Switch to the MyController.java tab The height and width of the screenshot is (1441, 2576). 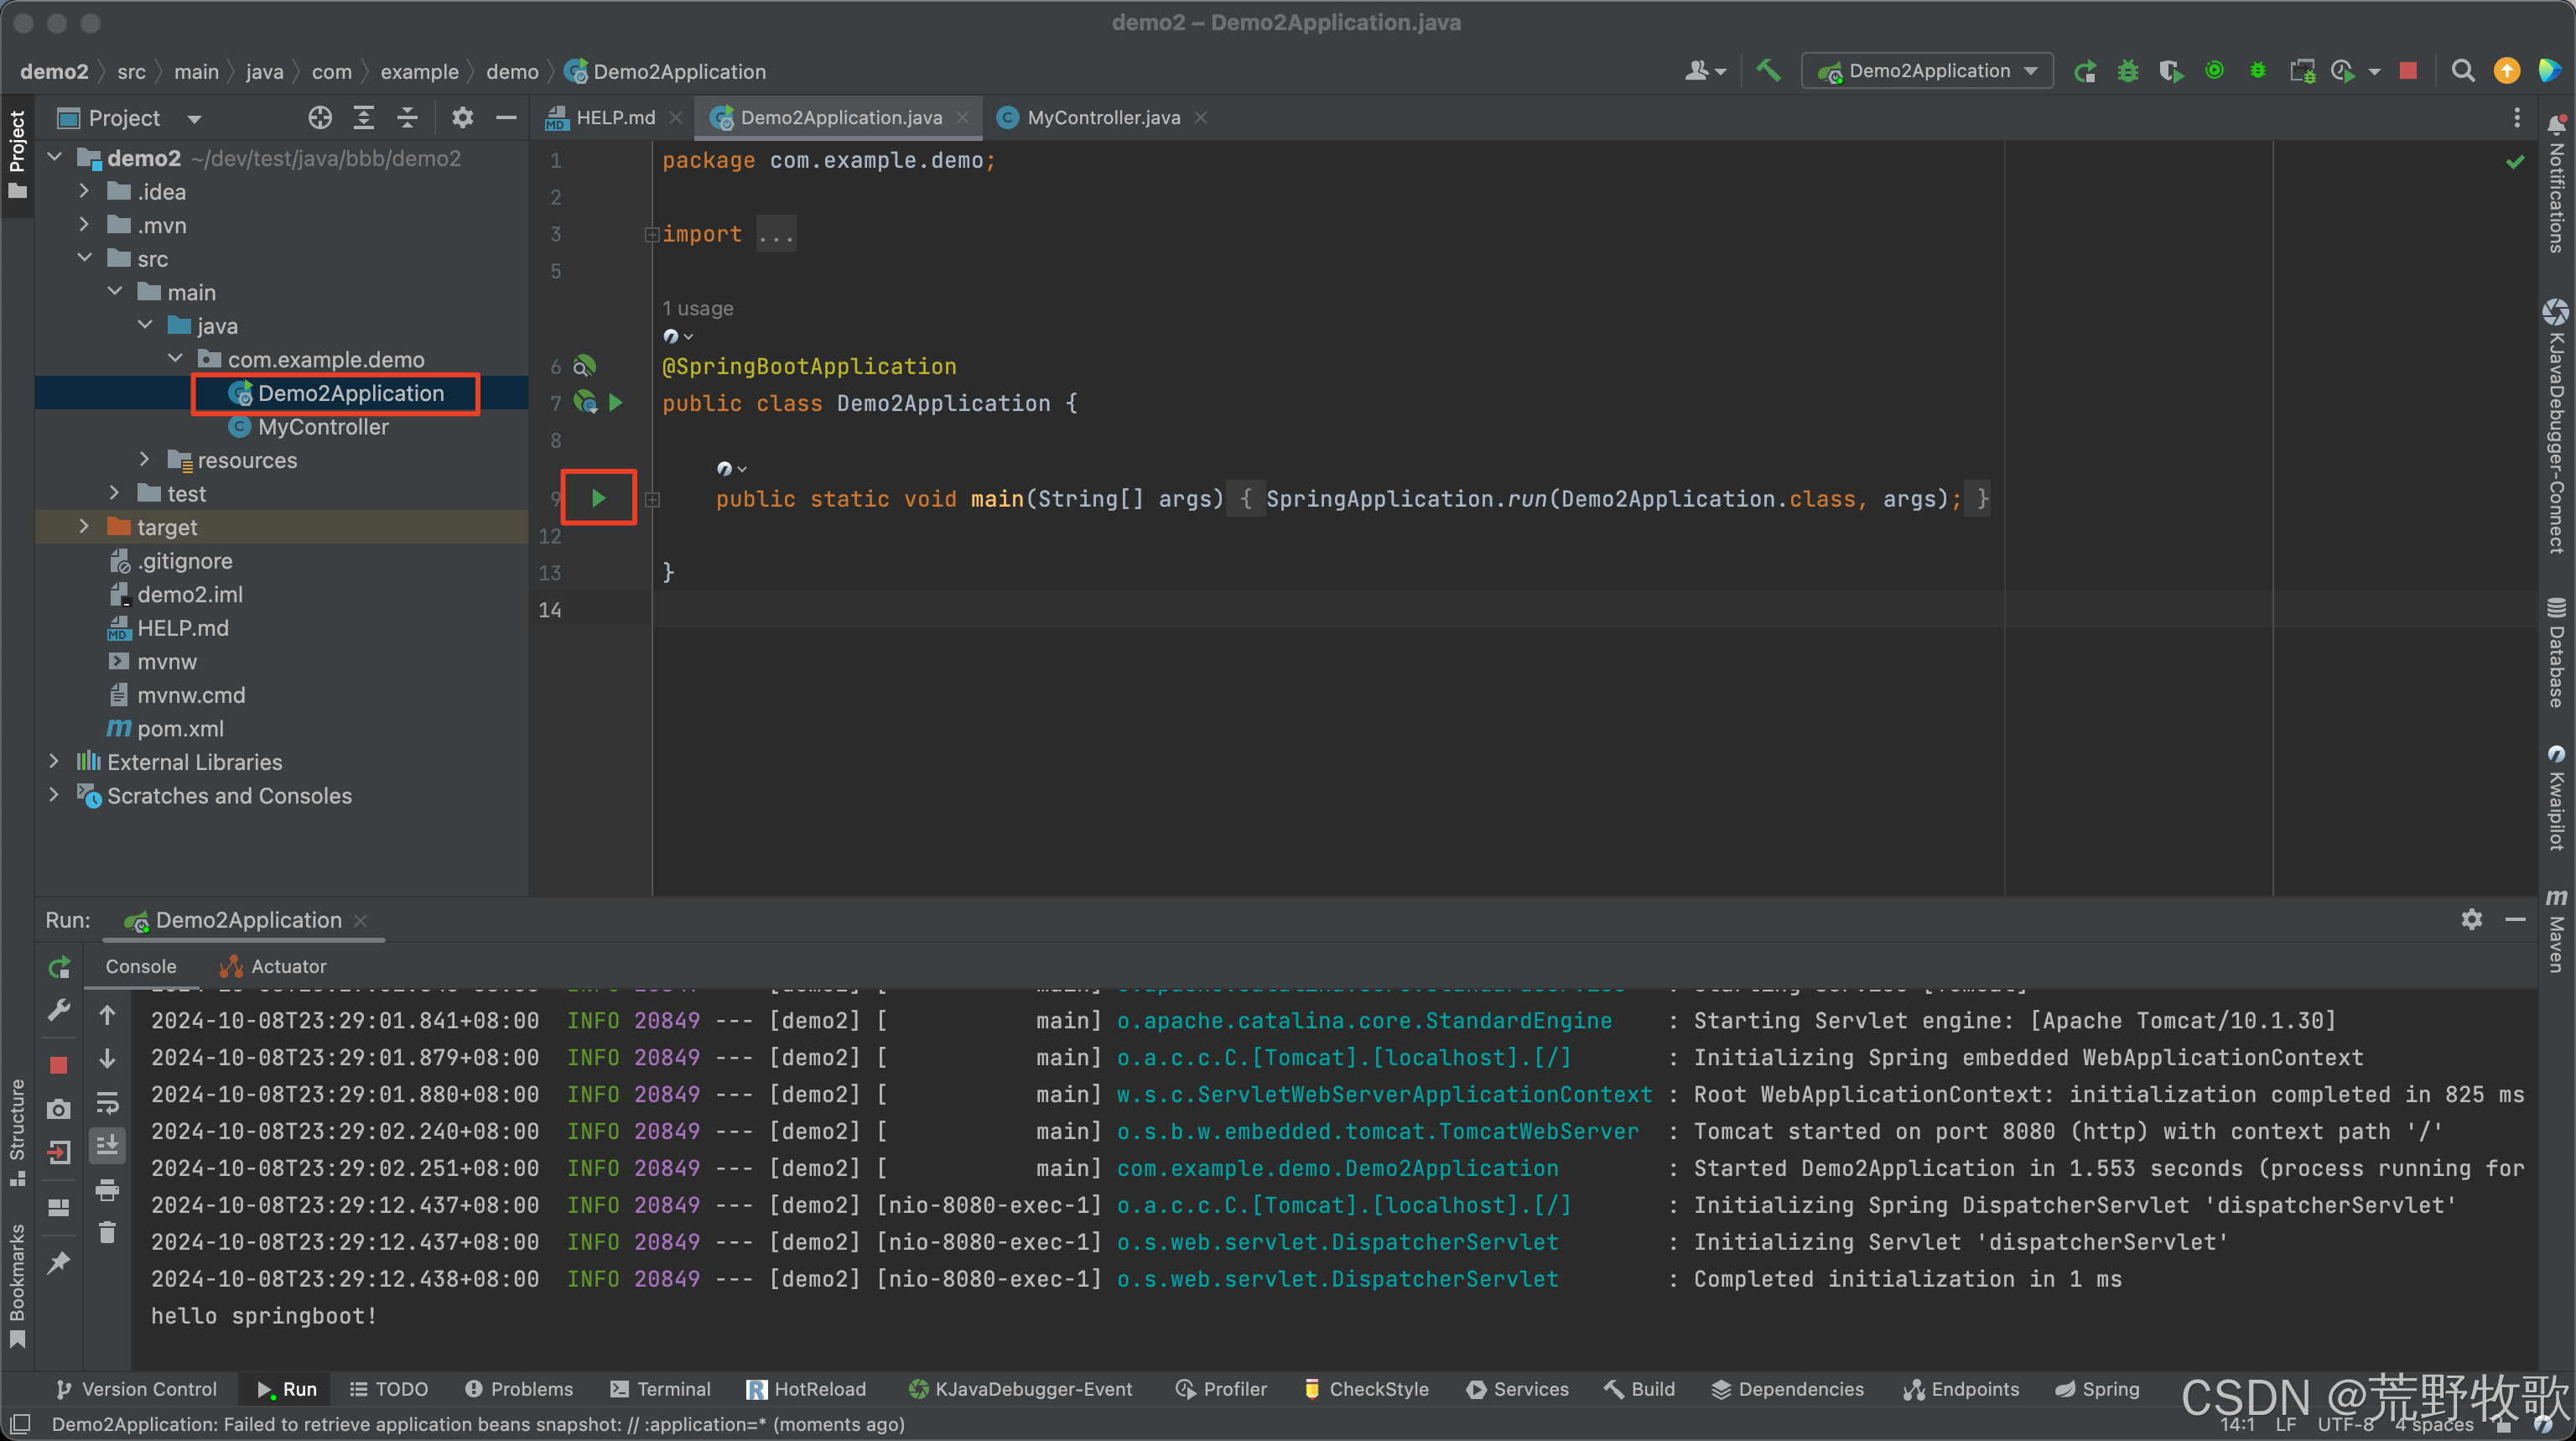click(1100, 117)
